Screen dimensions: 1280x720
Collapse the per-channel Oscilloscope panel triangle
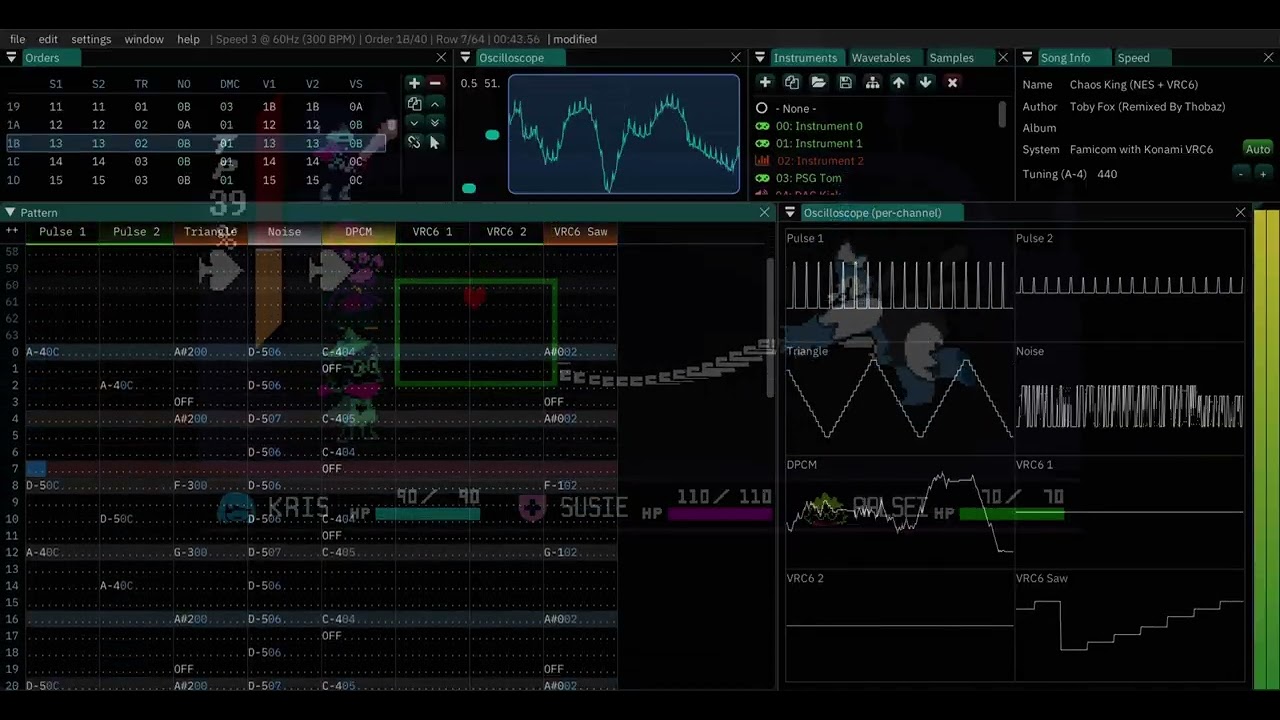click(x=791, y=213)
